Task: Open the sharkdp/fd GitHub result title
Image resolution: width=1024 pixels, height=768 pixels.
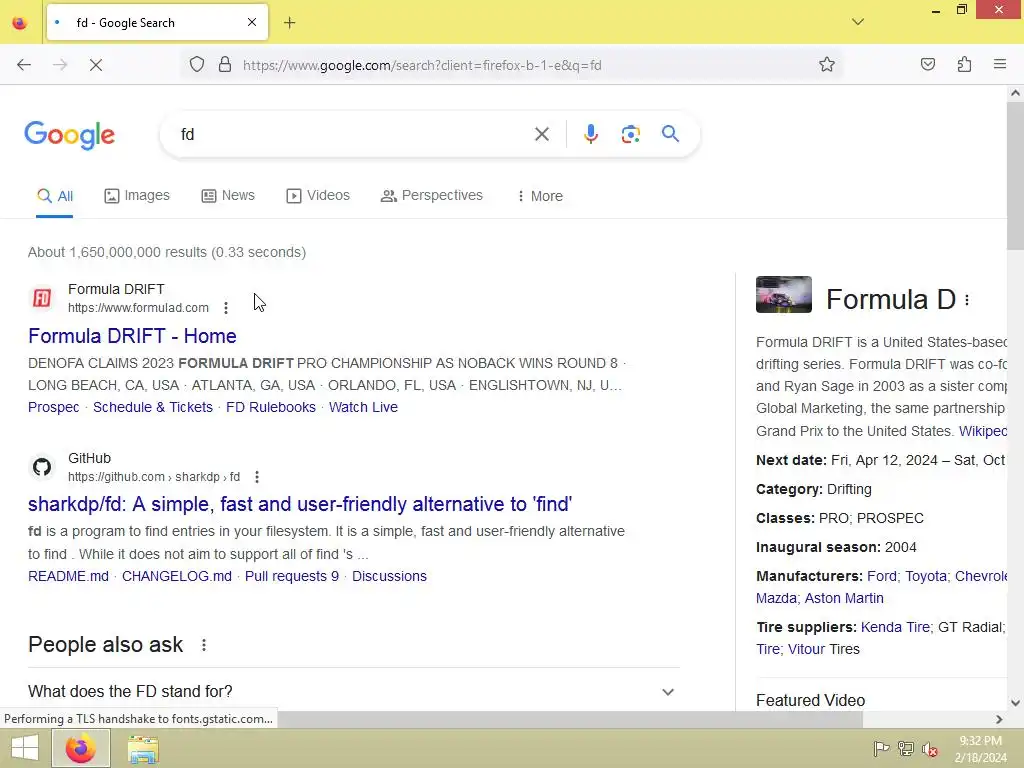Action: [x=300, y=504]
